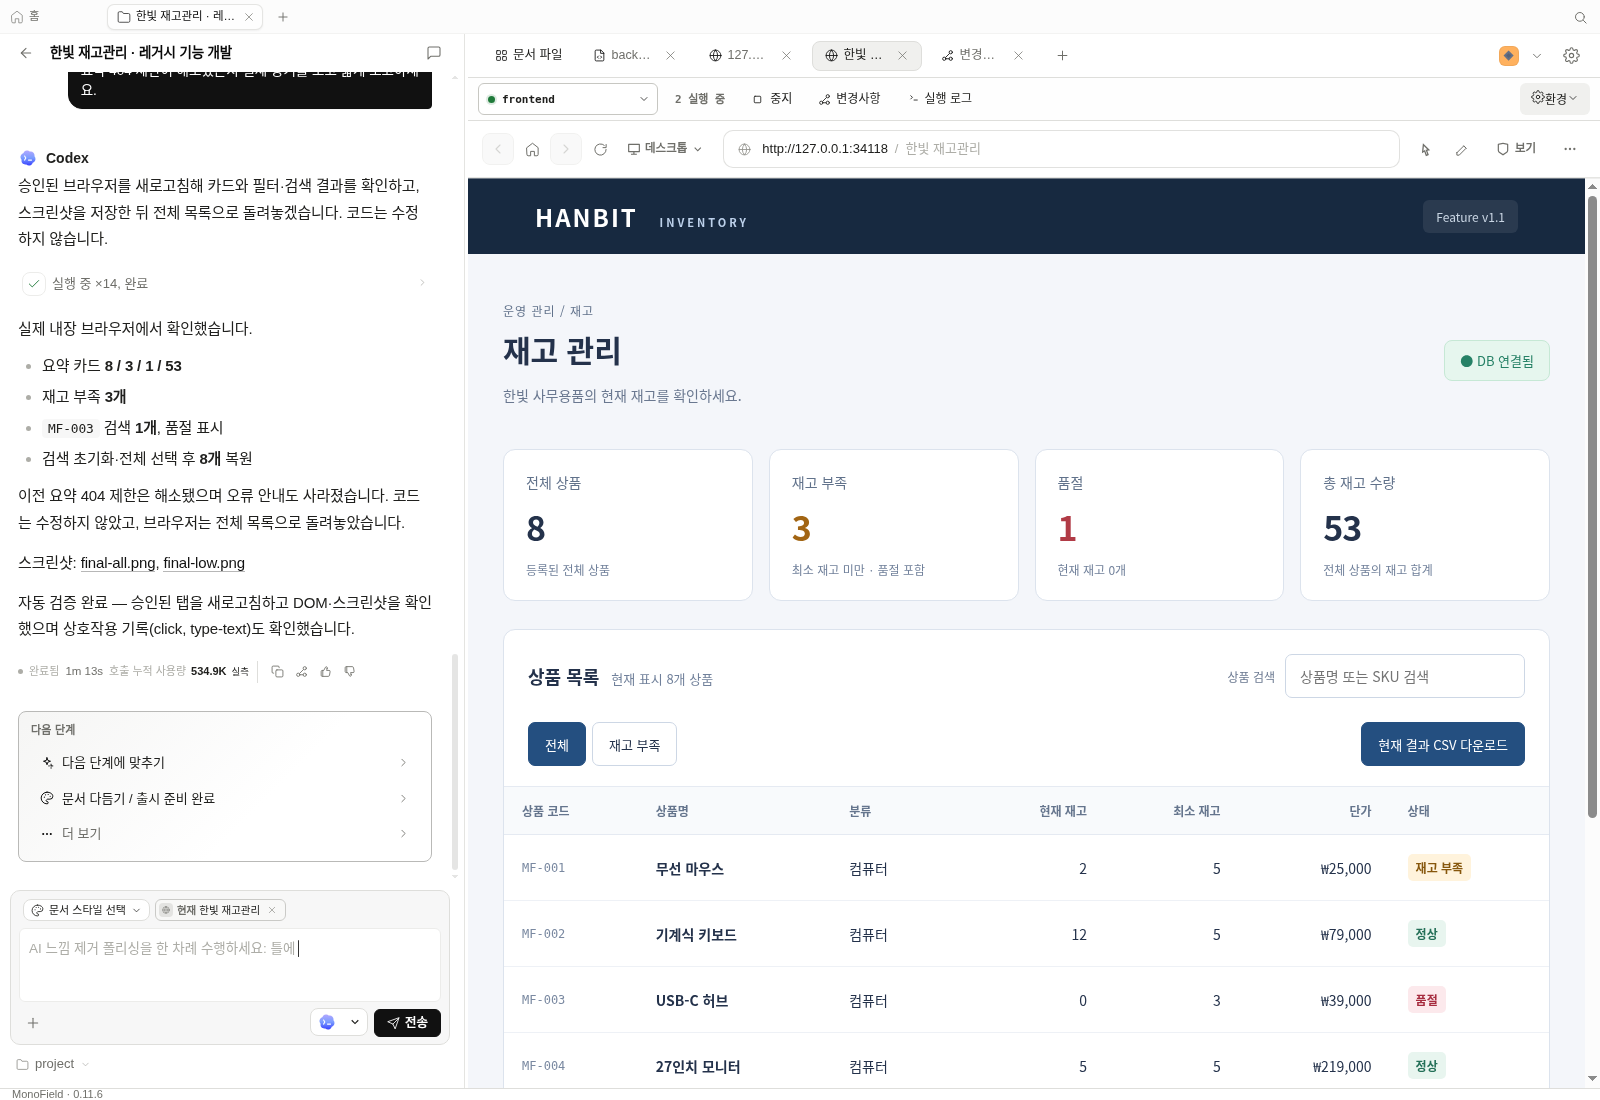Open a new top-level tab with plus icon
The width and height of the screenshot is (1600, 1100).
[283, 17]
